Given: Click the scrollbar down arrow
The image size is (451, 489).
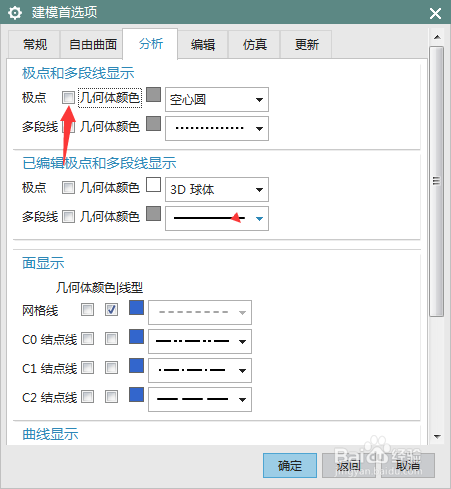Looking at the screenshot, I should 437,436.
